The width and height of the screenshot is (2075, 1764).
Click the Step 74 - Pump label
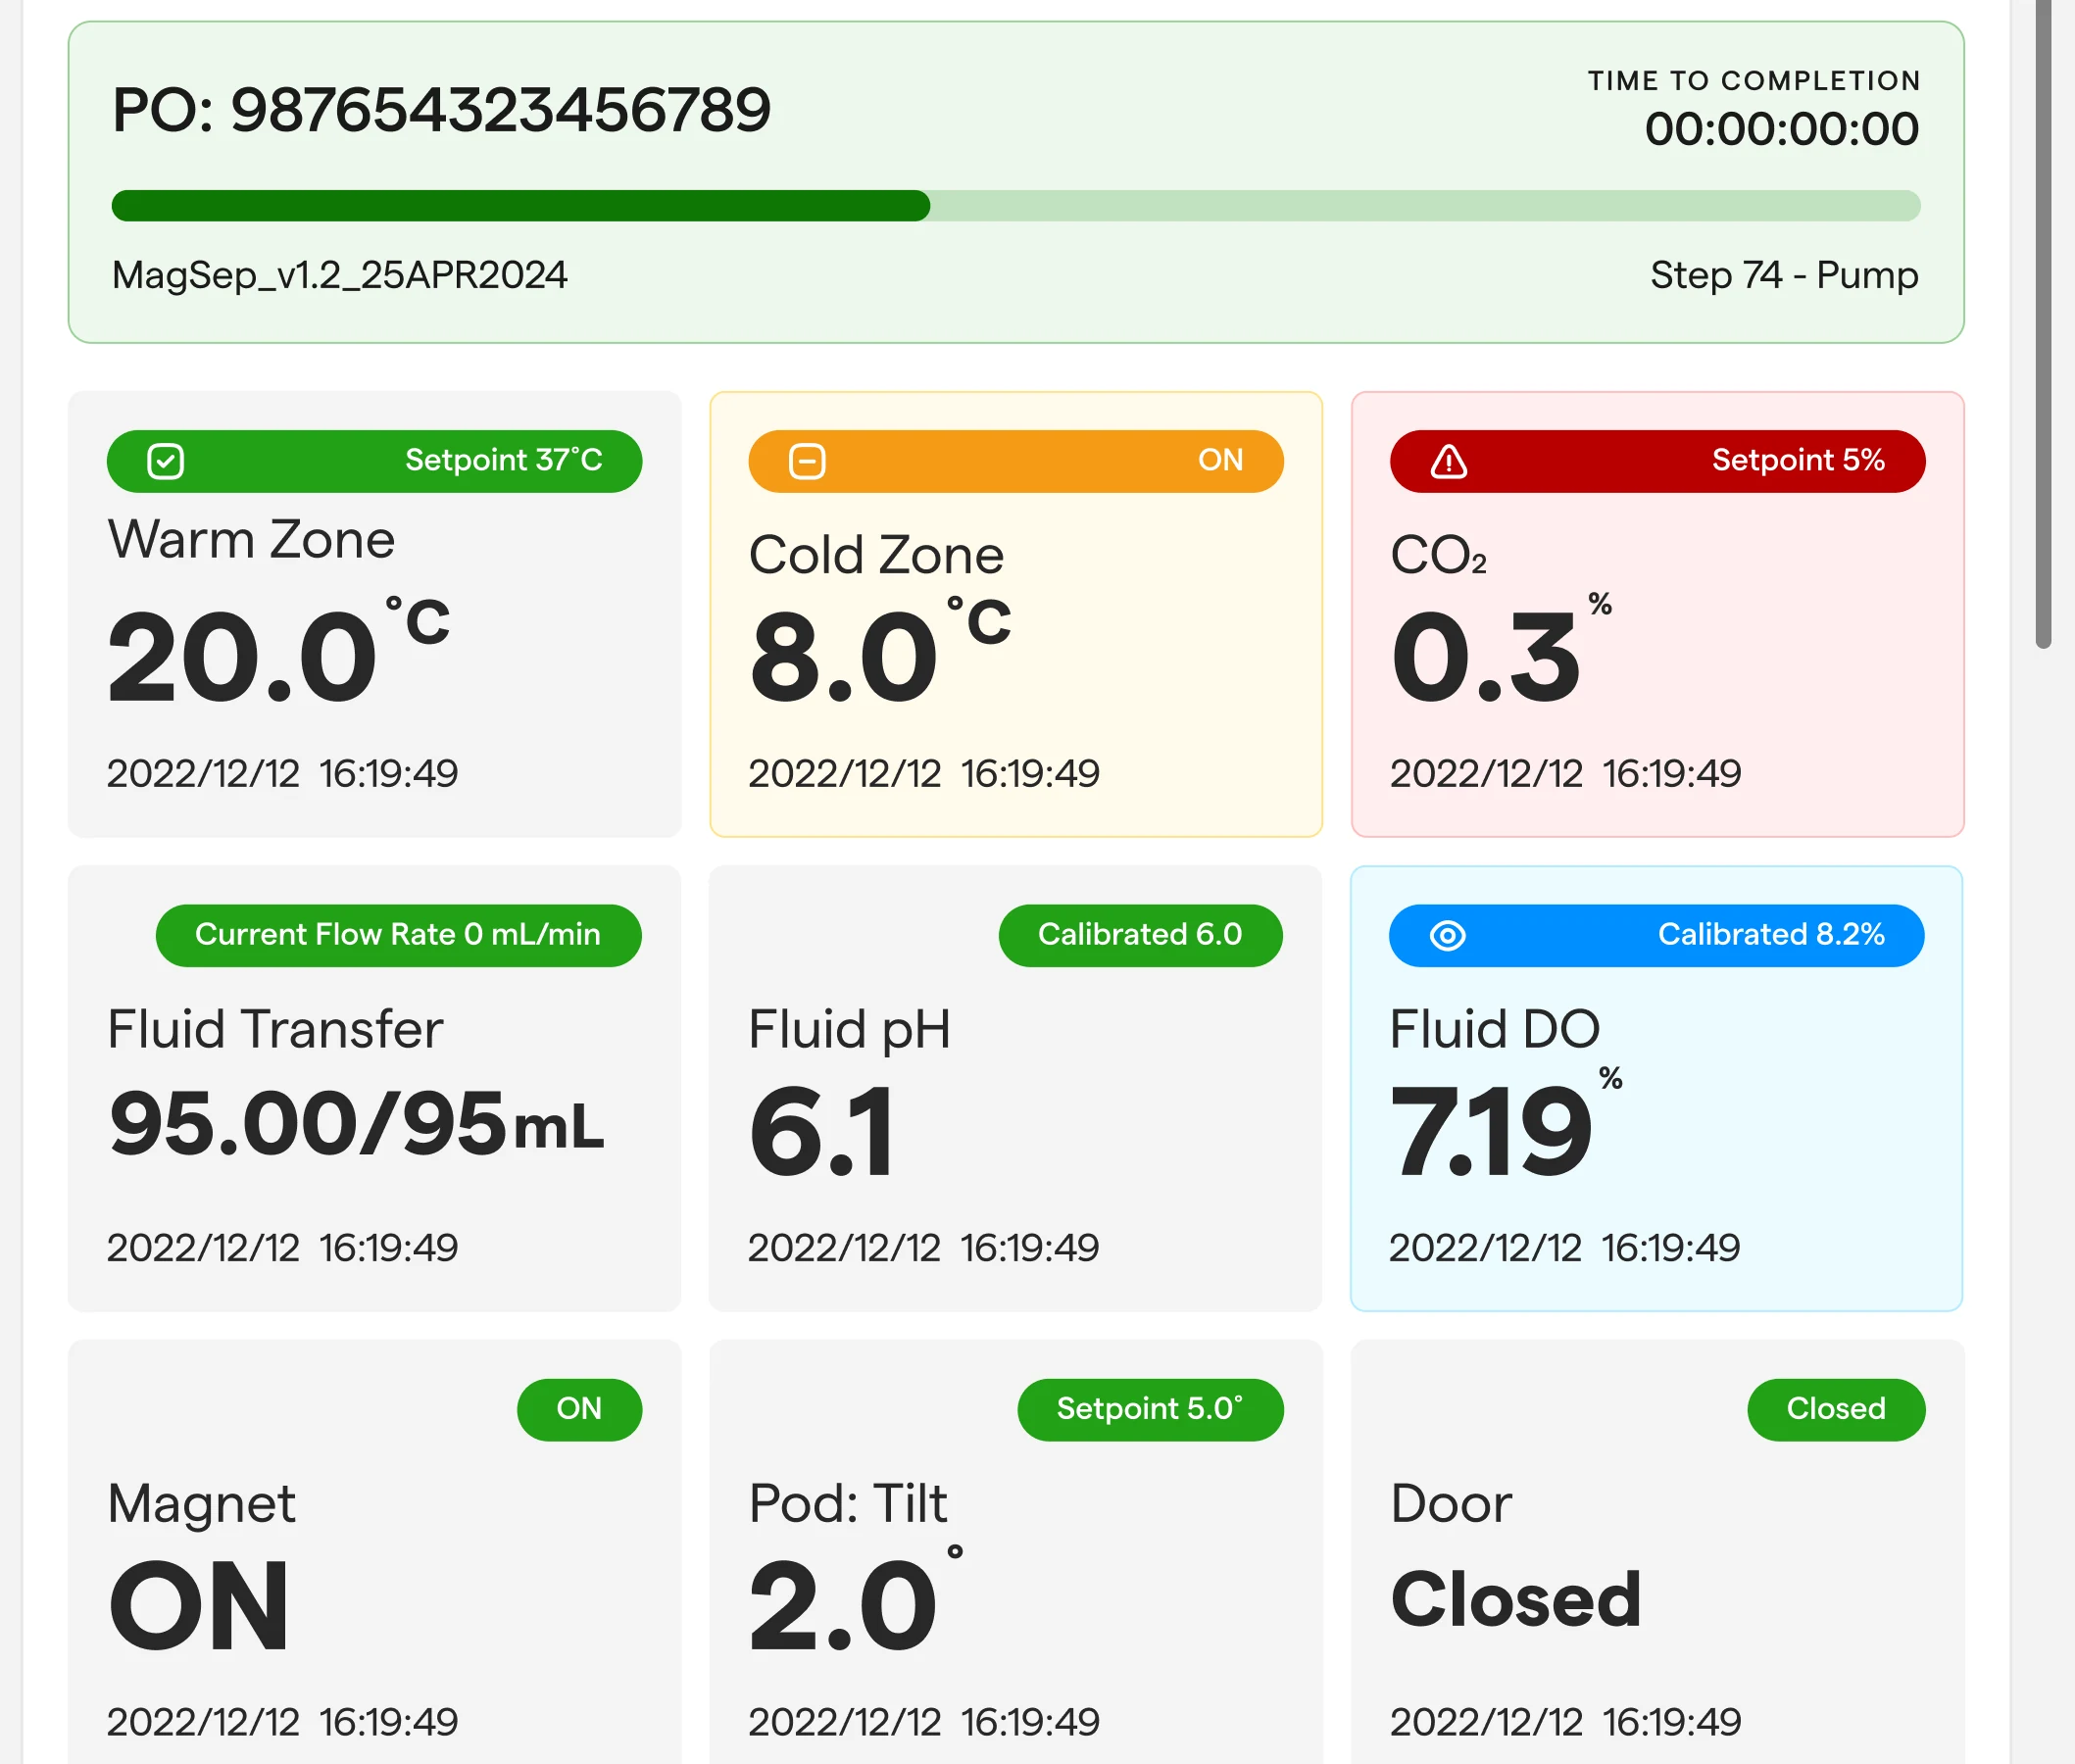[x=1784, y=275]
